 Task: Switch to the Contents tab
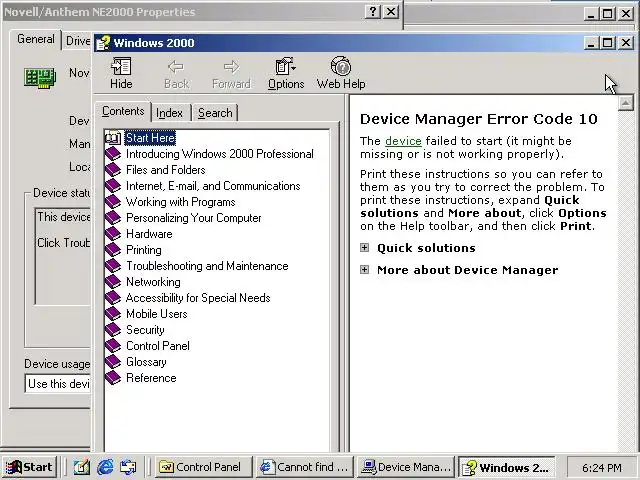pos(123,111)
